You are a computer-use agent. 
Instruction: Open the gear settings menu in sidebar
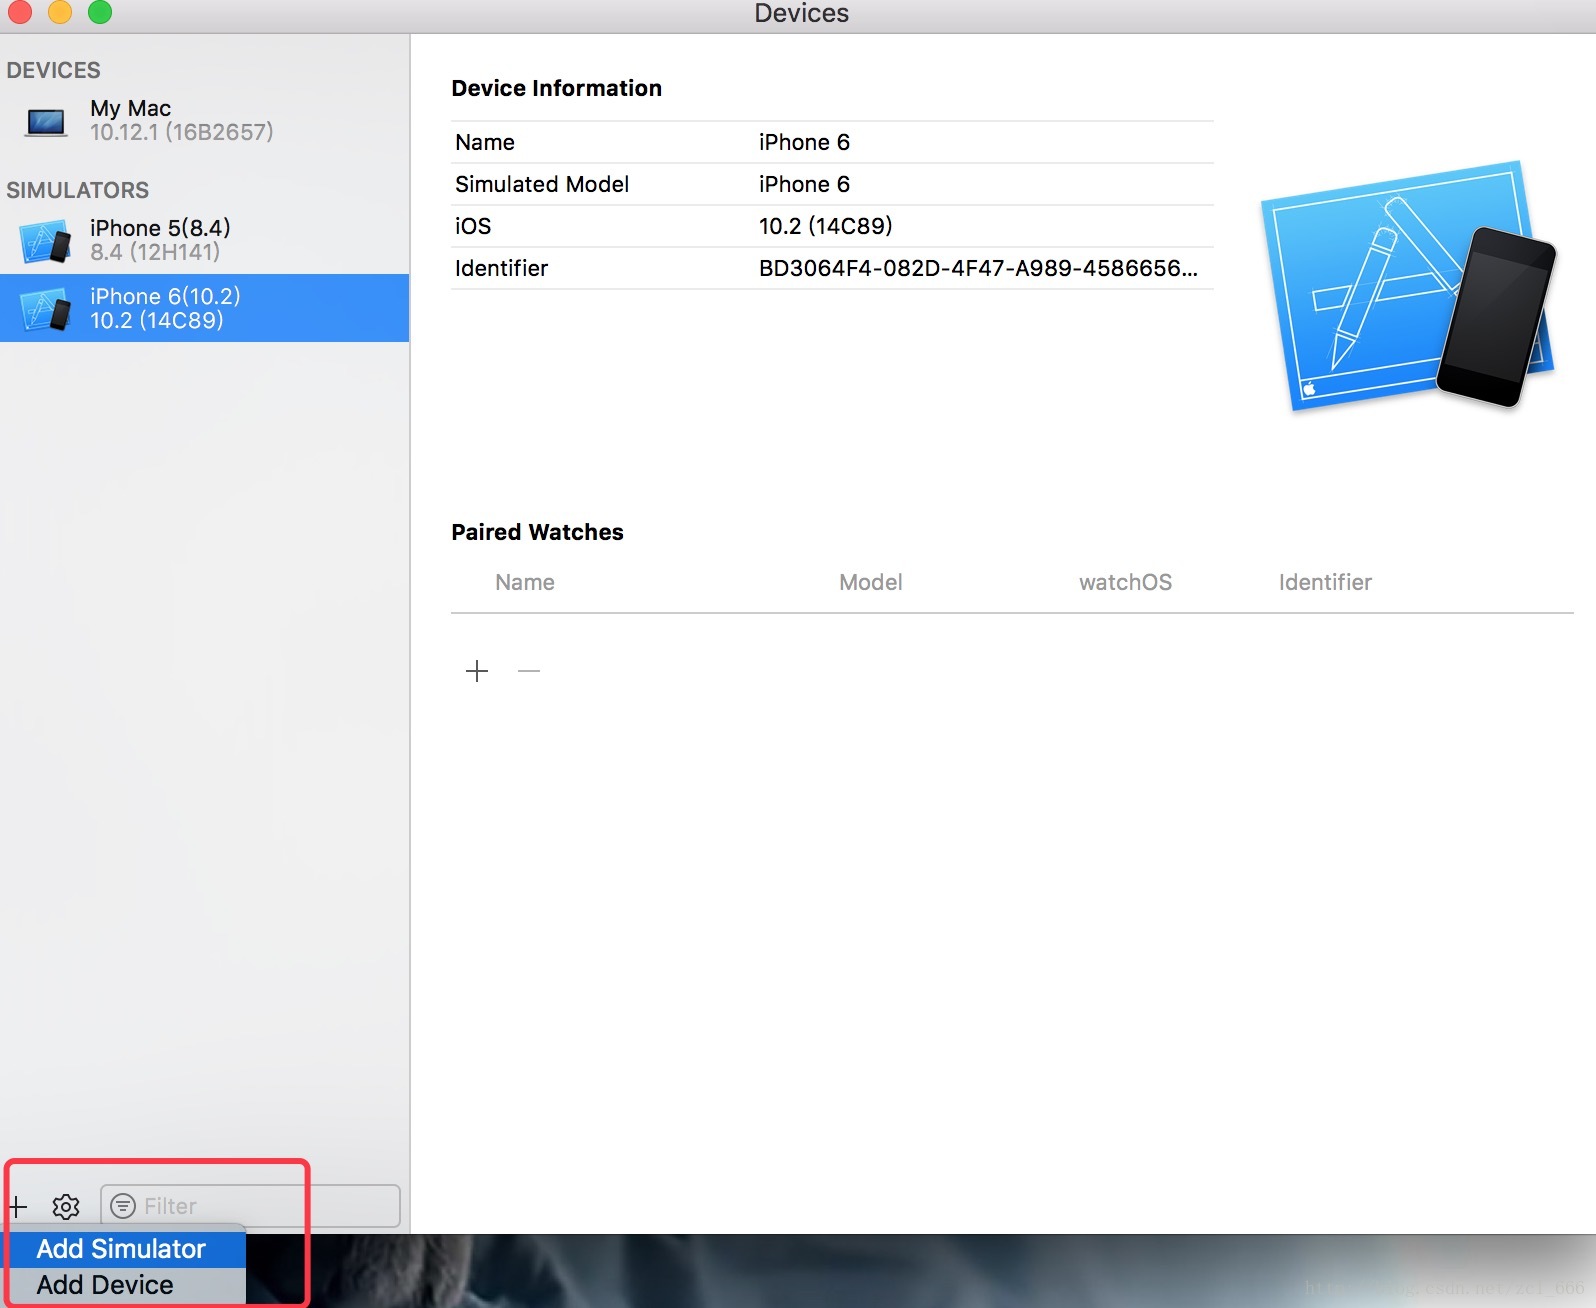click(x=66, y=1206)
